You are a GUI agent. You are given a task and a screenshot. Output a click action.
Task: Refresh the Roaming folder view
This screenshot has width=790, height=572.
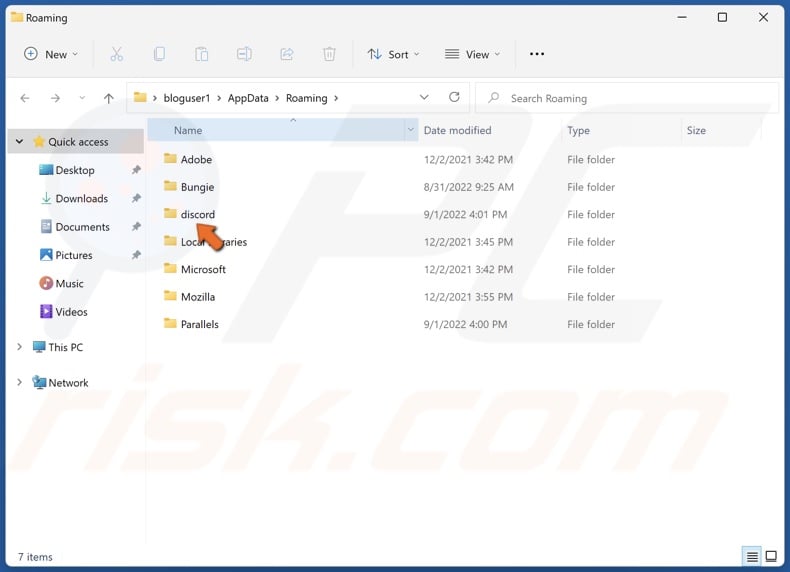click(454, 97)
